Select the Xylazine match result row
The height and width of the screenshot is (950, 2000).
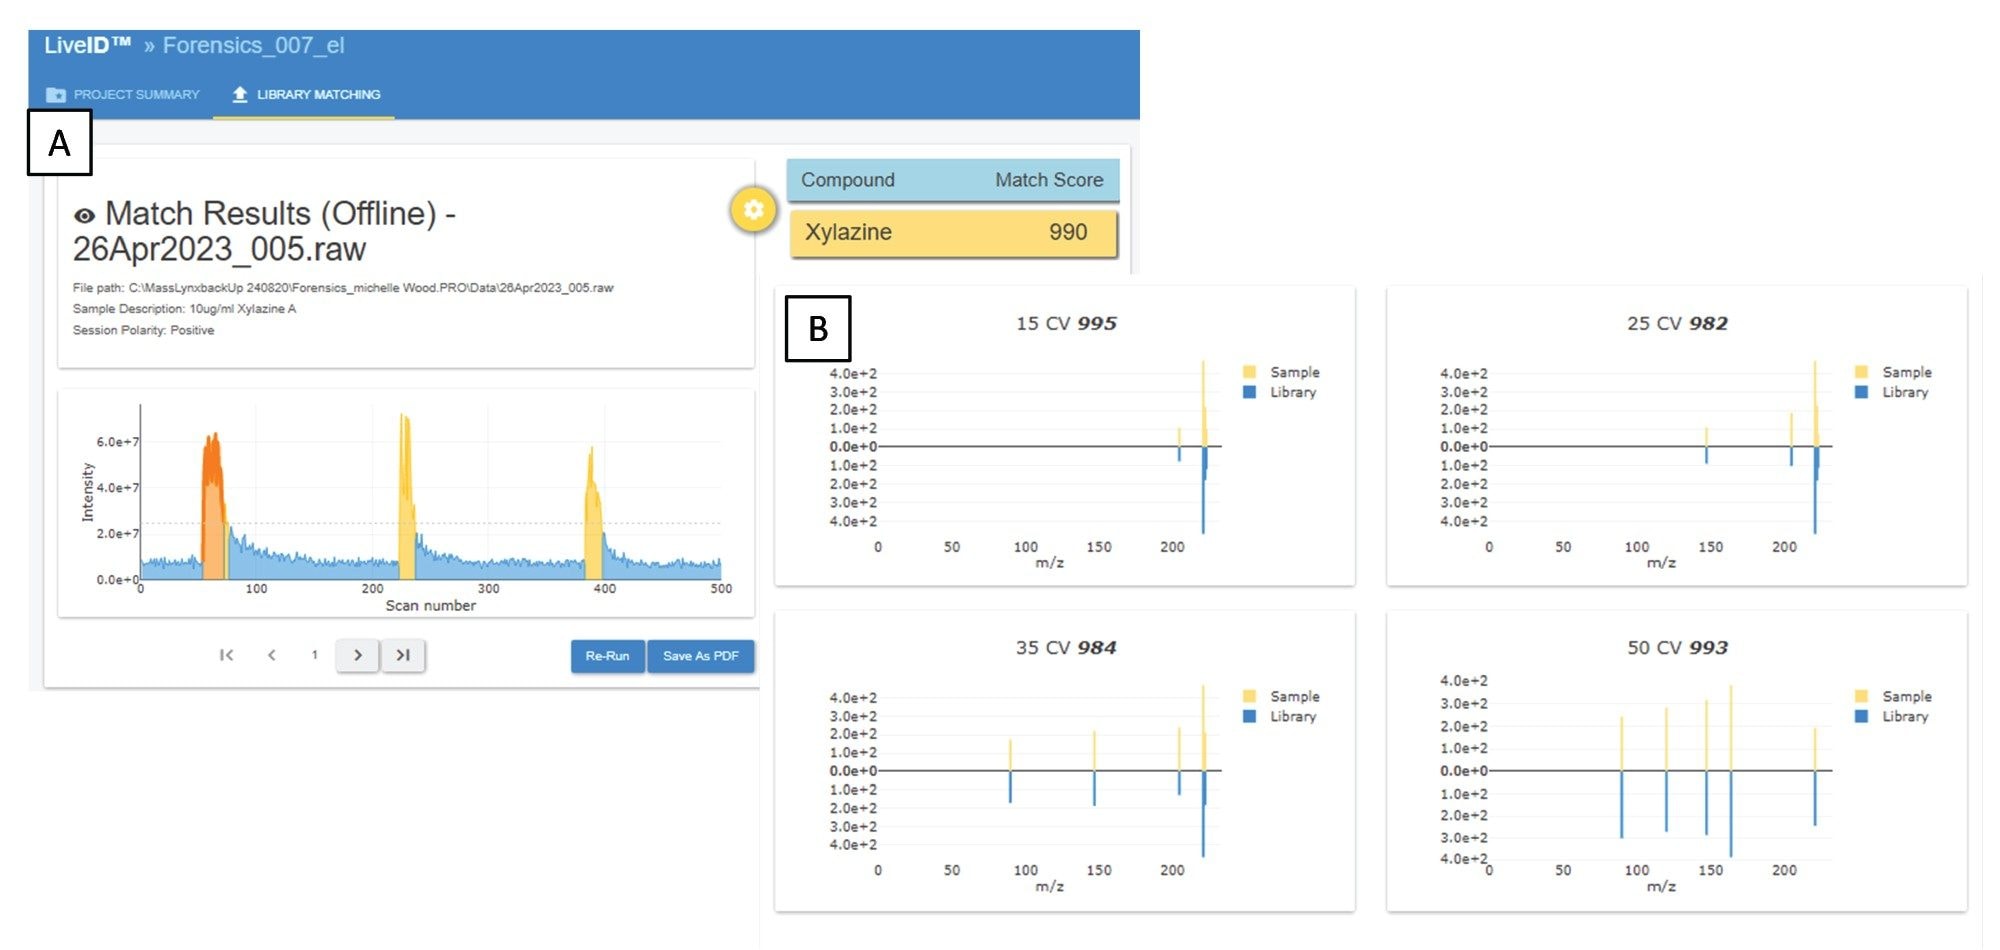click(952, 232)
